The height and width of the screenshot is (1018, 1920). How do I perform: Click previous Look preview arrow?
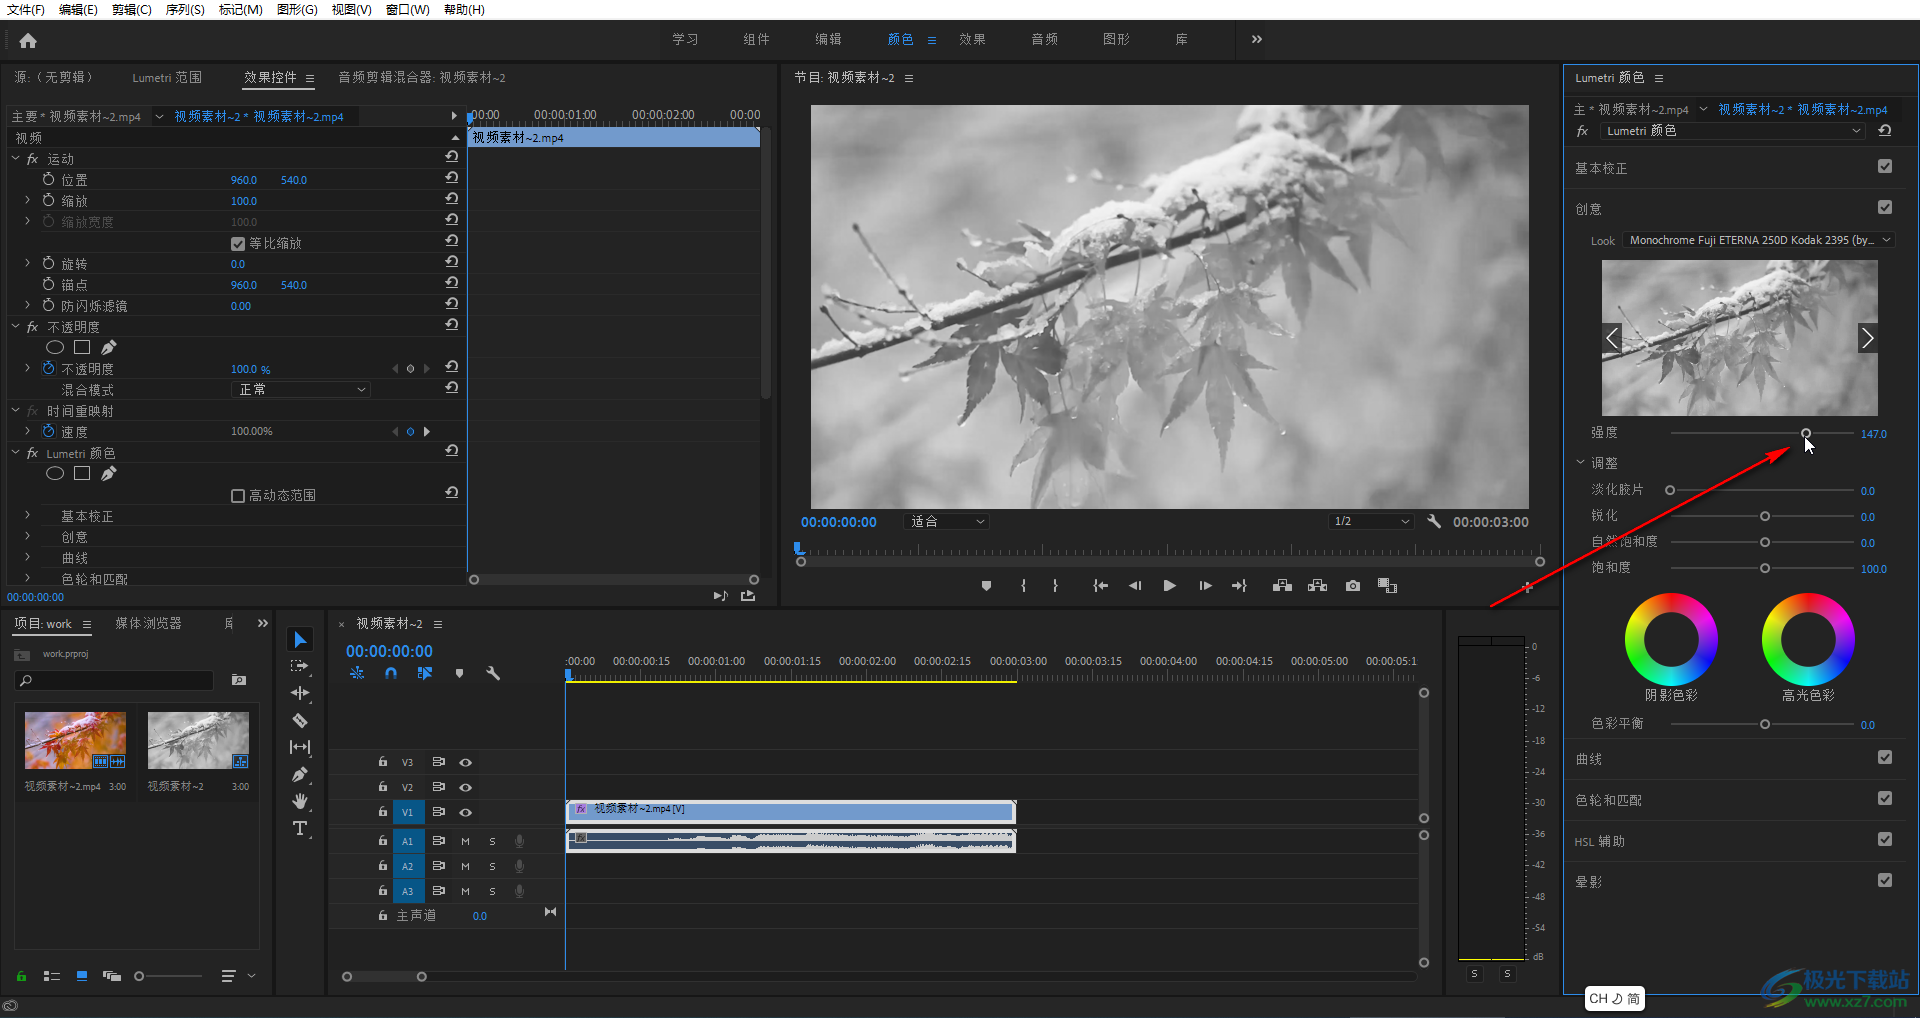pos(1612,338)
